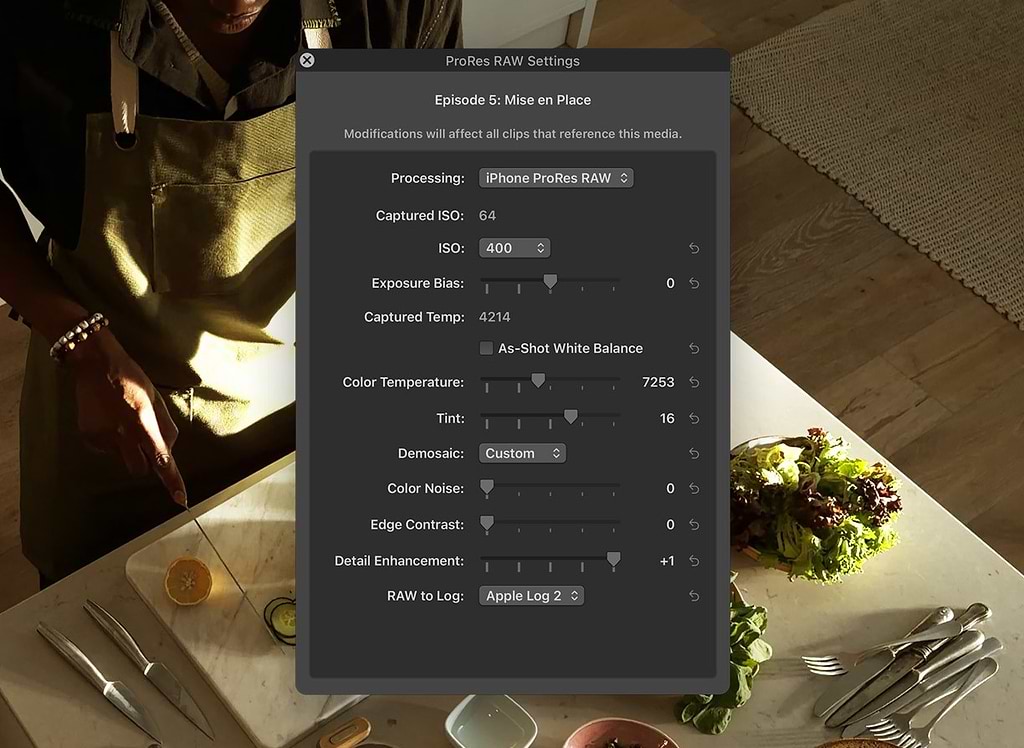
Task: Reset Edge Contrast with its arrow icon
Action: (x=694, y=524)
